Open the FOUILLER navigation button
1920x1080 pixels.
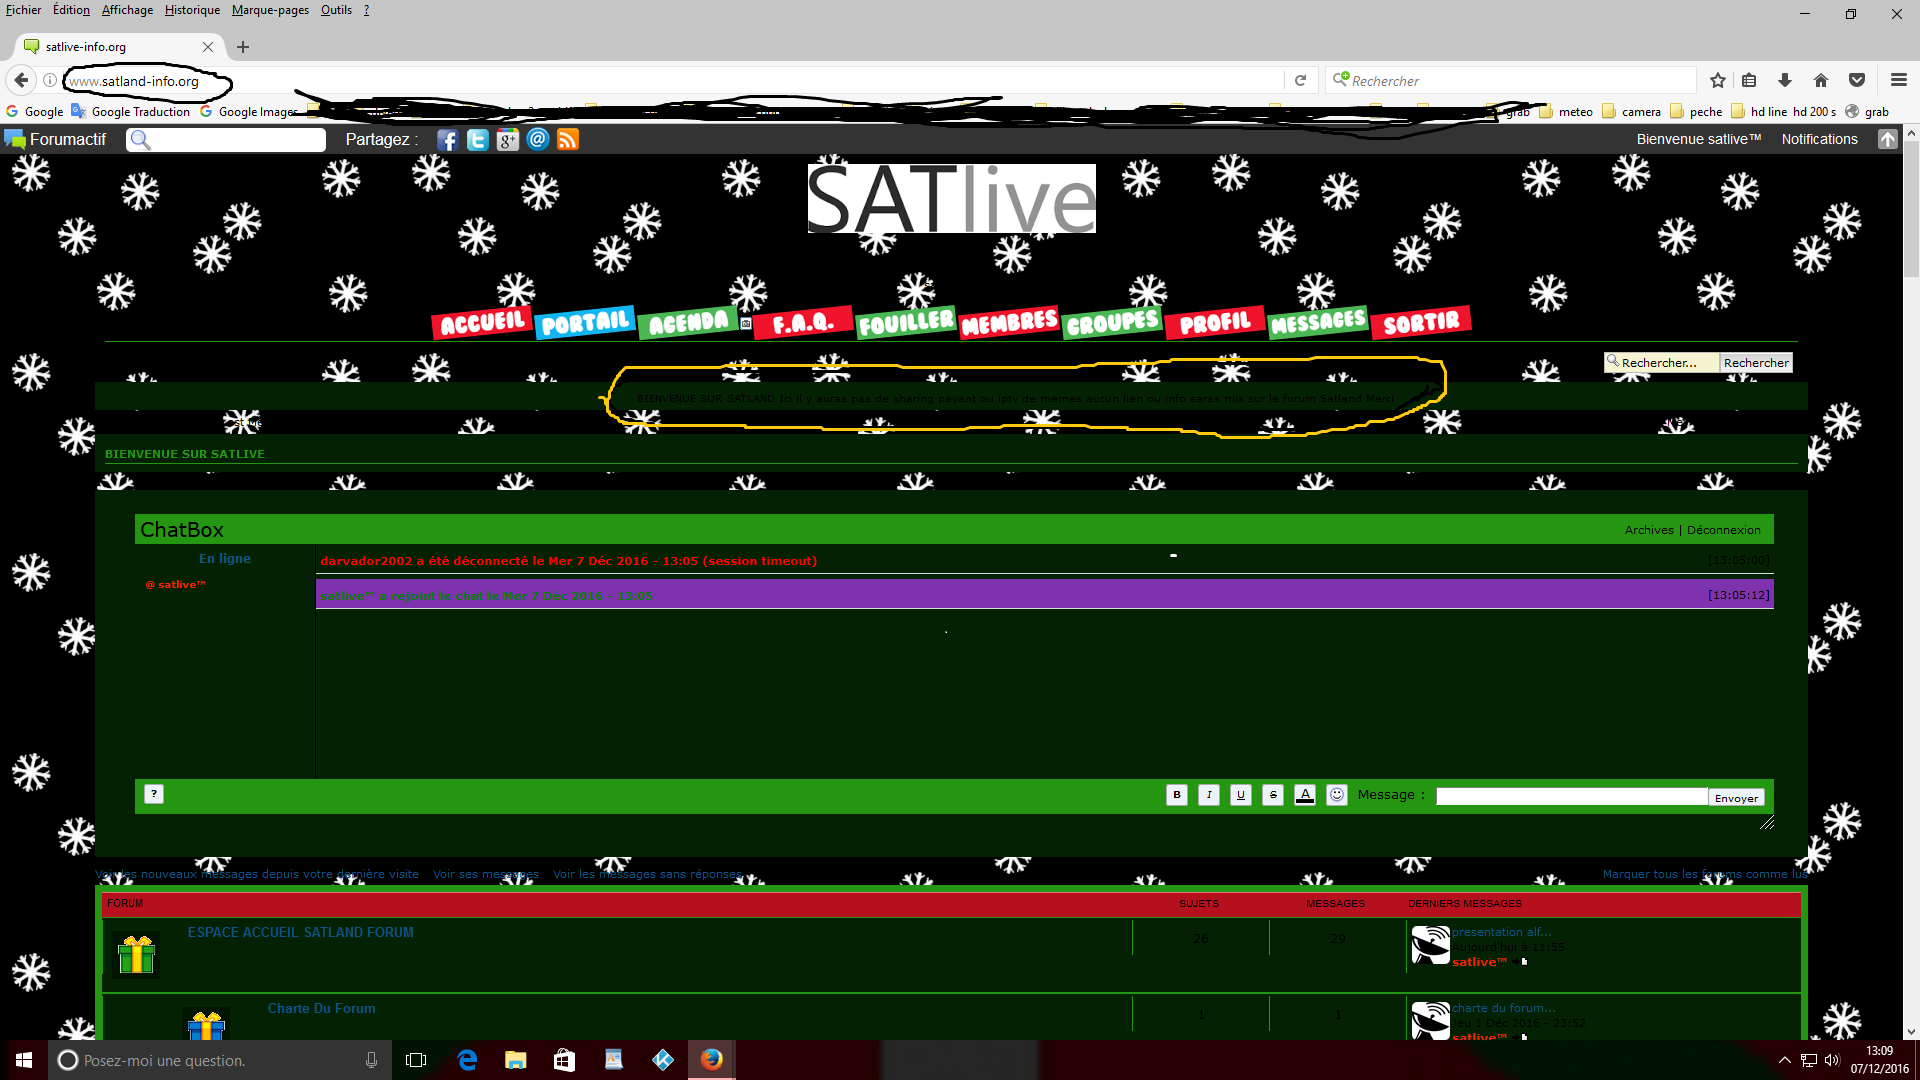(x=906, y=323)
